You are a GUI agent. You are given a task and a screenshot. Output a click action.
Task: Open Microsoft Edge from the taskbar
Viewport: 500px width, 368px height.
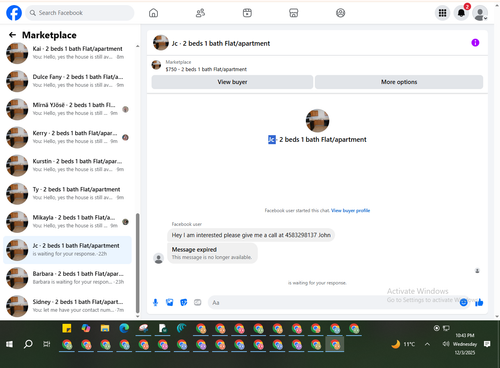pyautogui.click(x=124, y=328)
